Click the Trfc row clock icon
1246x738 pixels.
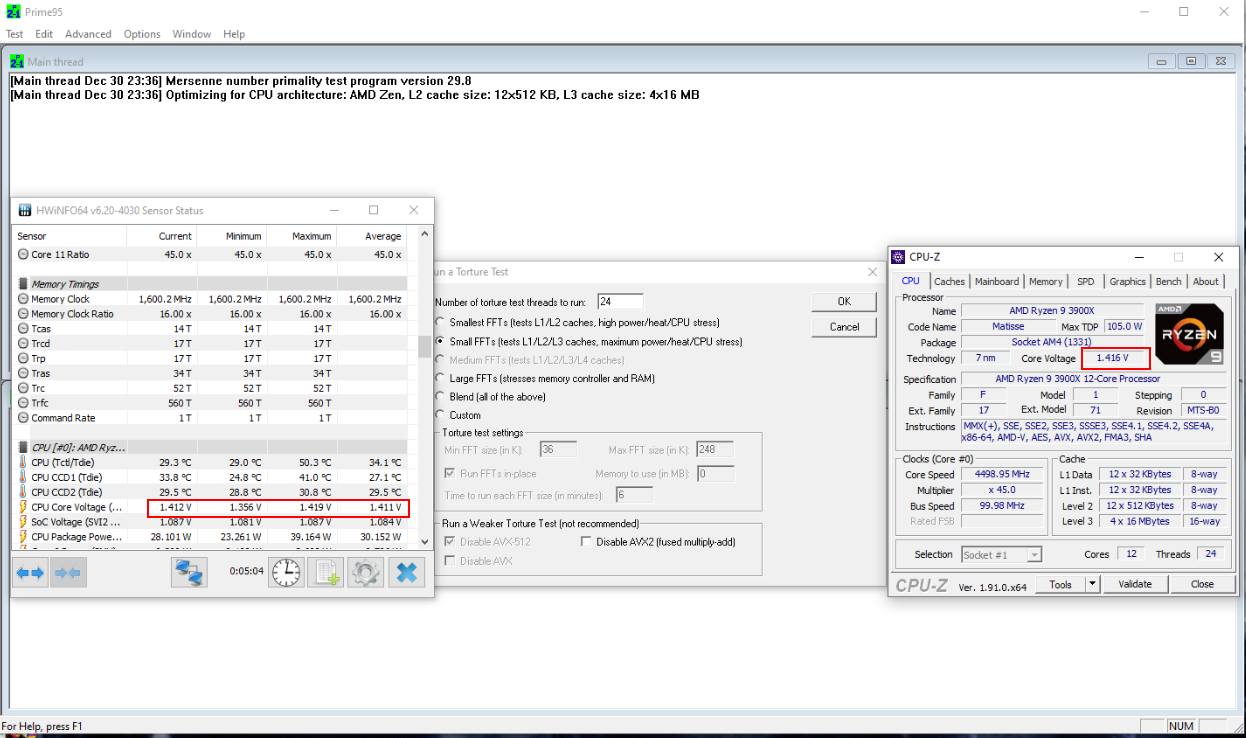[x=23, y=403]
